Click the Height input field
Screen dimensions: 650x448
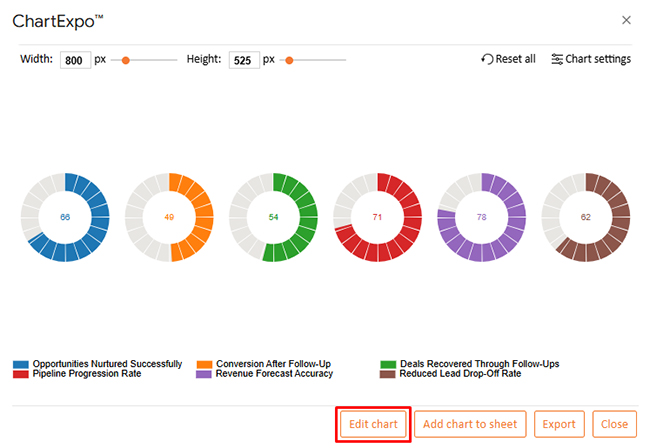click(244, 60)
